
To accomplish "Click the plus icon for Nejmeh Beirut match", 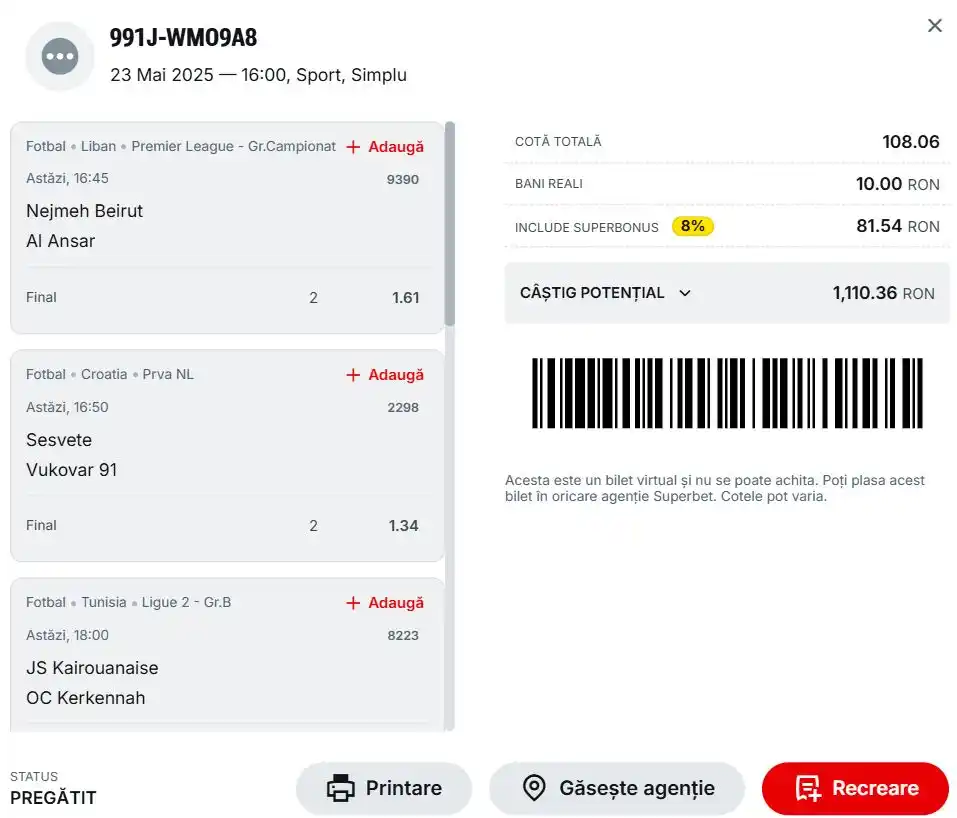I will 353,147.
